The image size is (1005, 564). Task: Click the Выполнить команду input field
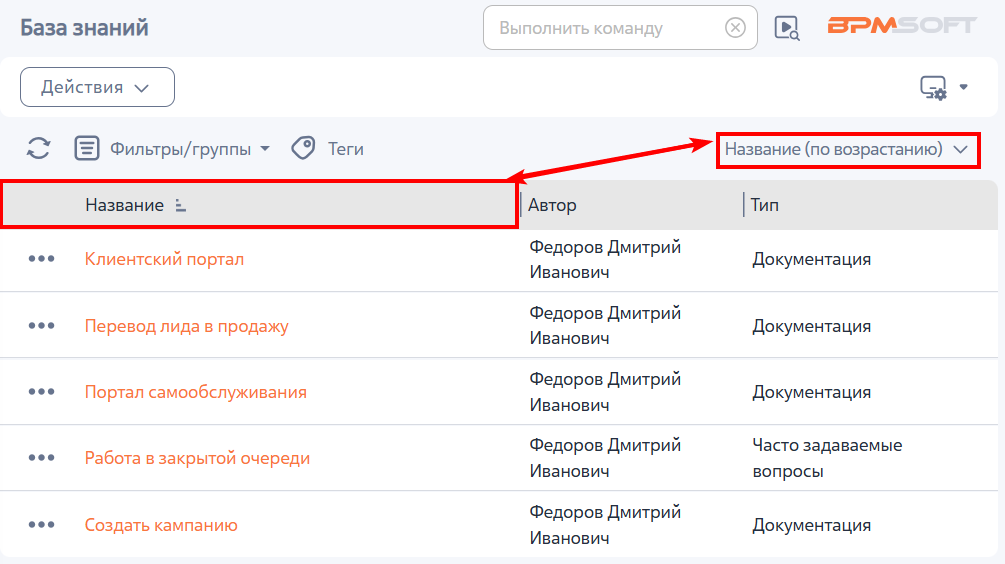(604, 28)
